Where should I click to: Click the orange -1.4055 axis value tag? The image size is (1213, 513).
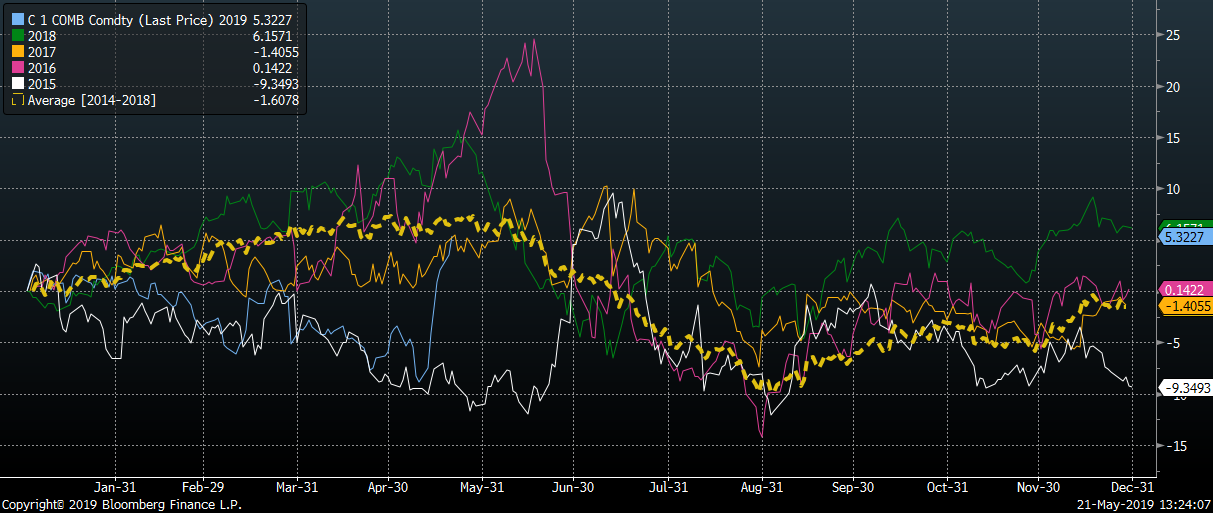coord(1183,305)
